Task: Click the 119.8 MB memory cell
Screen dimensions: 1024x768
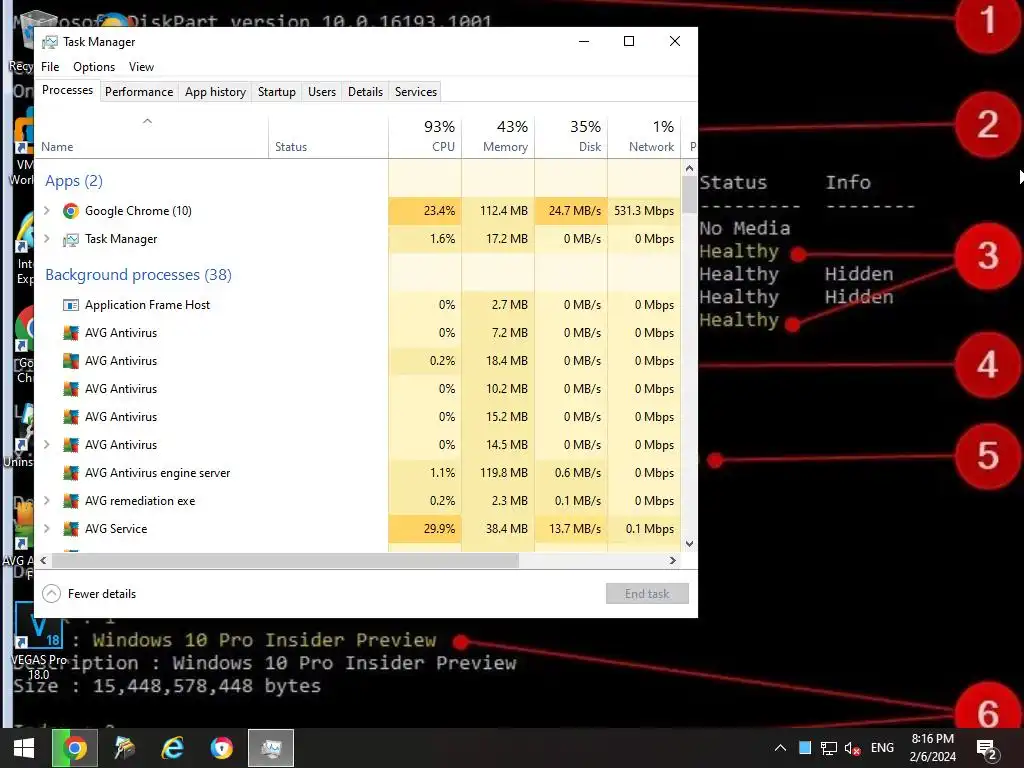Action: coord(498,473)
